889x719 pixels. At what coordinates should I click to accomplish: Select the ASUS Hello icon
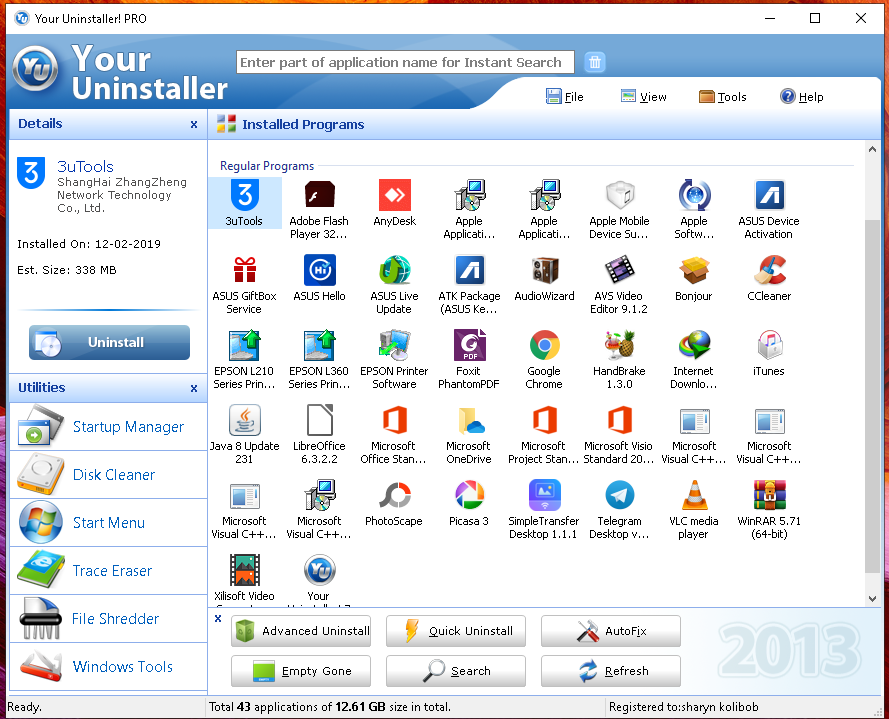pyautogui.click(x=319, y=270)
